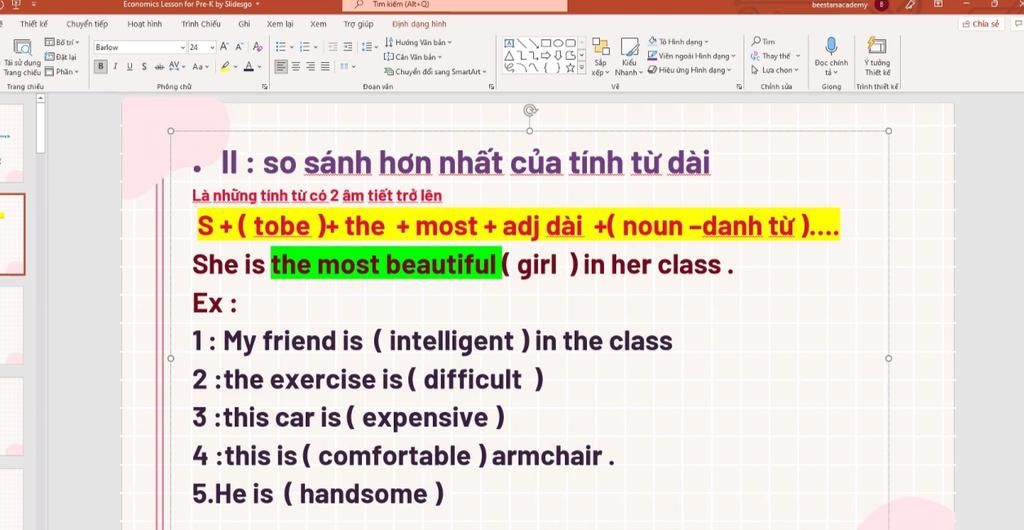
Task: Toggle align text left
Action: [x=281, y=67]
